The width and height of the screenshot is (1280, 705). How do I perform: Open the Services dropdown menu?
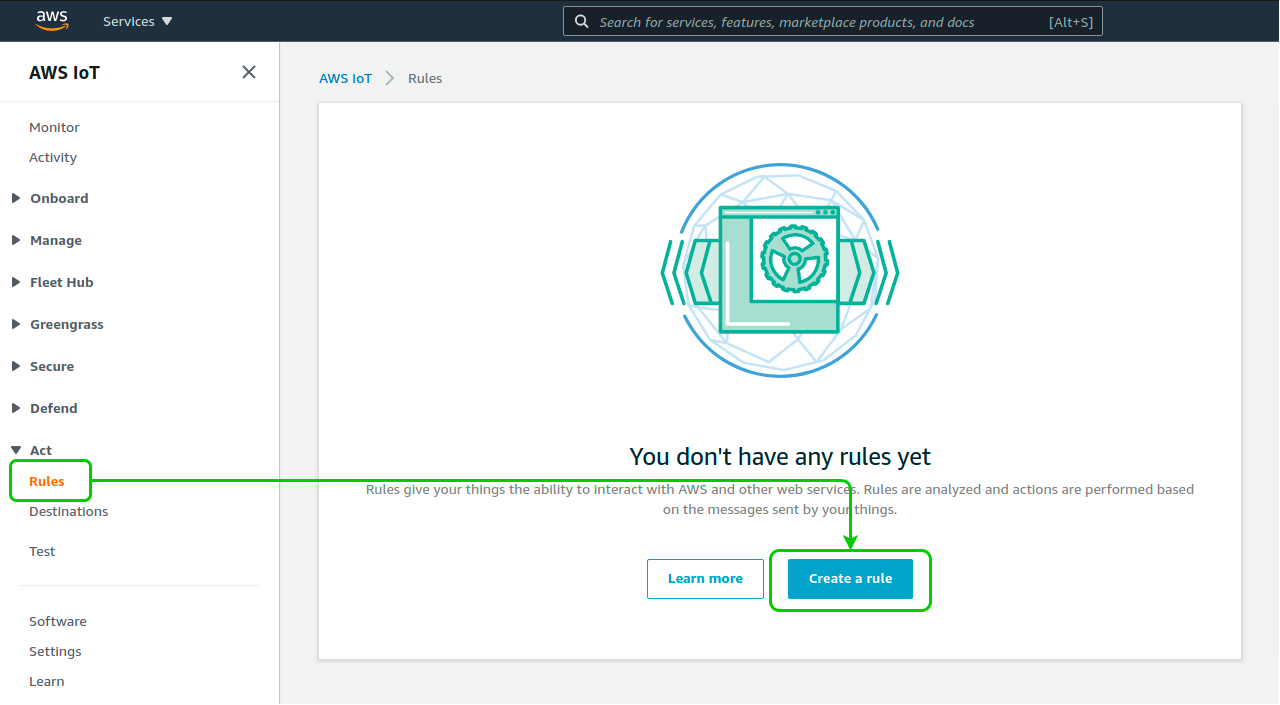click(138, 21)
